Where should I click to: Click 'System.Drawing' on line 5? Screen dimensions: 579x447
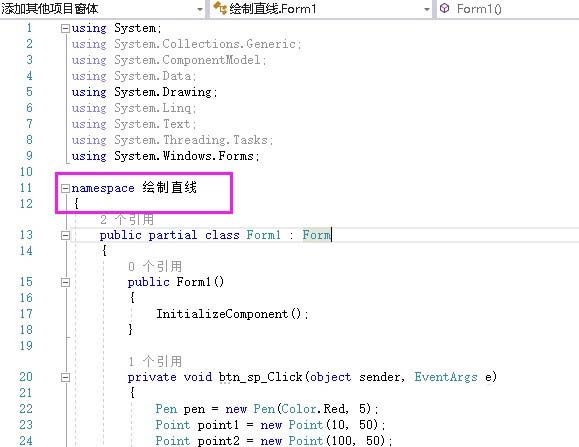[x=163, y=92]
